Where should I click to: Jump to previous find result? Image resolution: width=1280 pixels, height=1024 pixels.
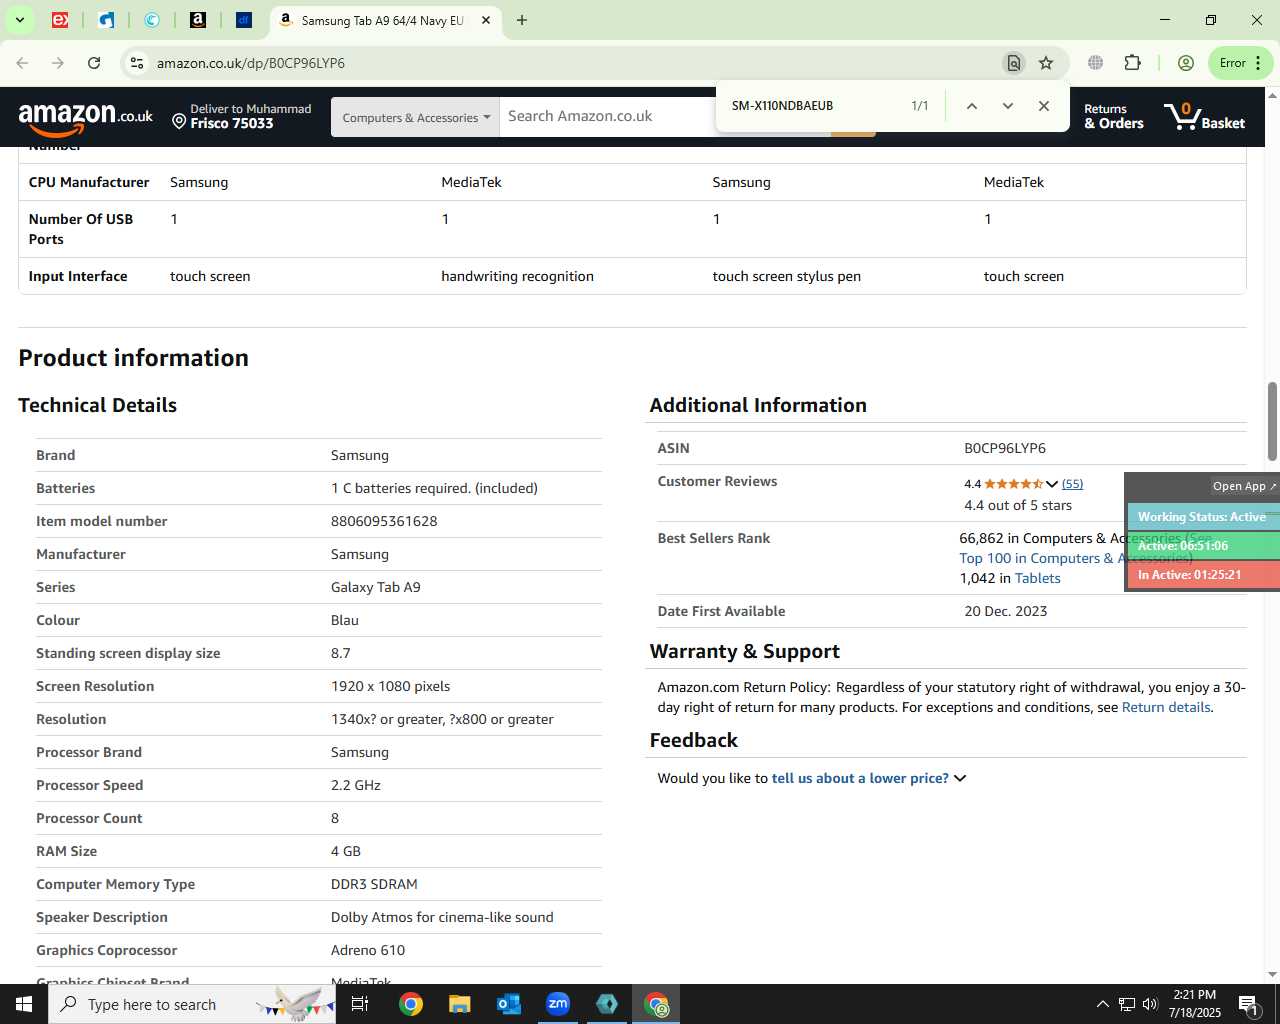tap(971, 106)
